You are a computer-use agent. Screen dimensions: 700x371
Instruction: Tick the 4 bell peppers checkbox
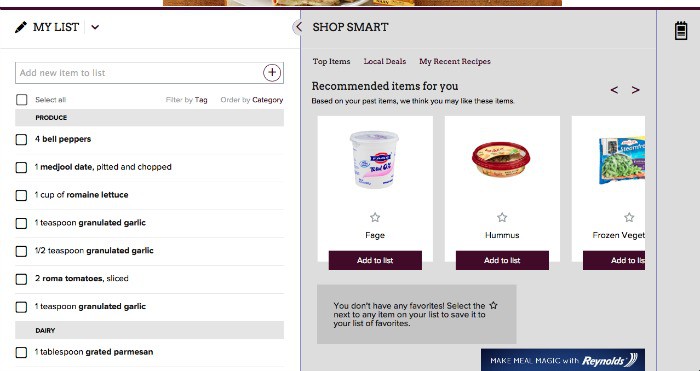[21, 139]
